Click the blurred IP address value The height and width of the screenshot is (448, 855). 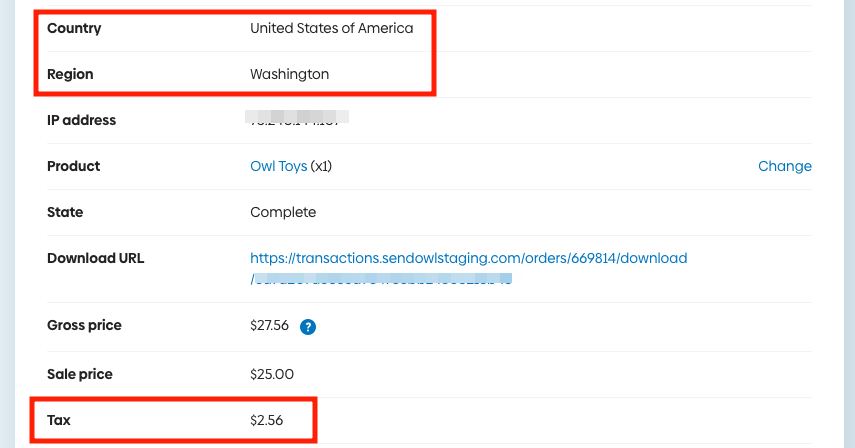[299, 120]
